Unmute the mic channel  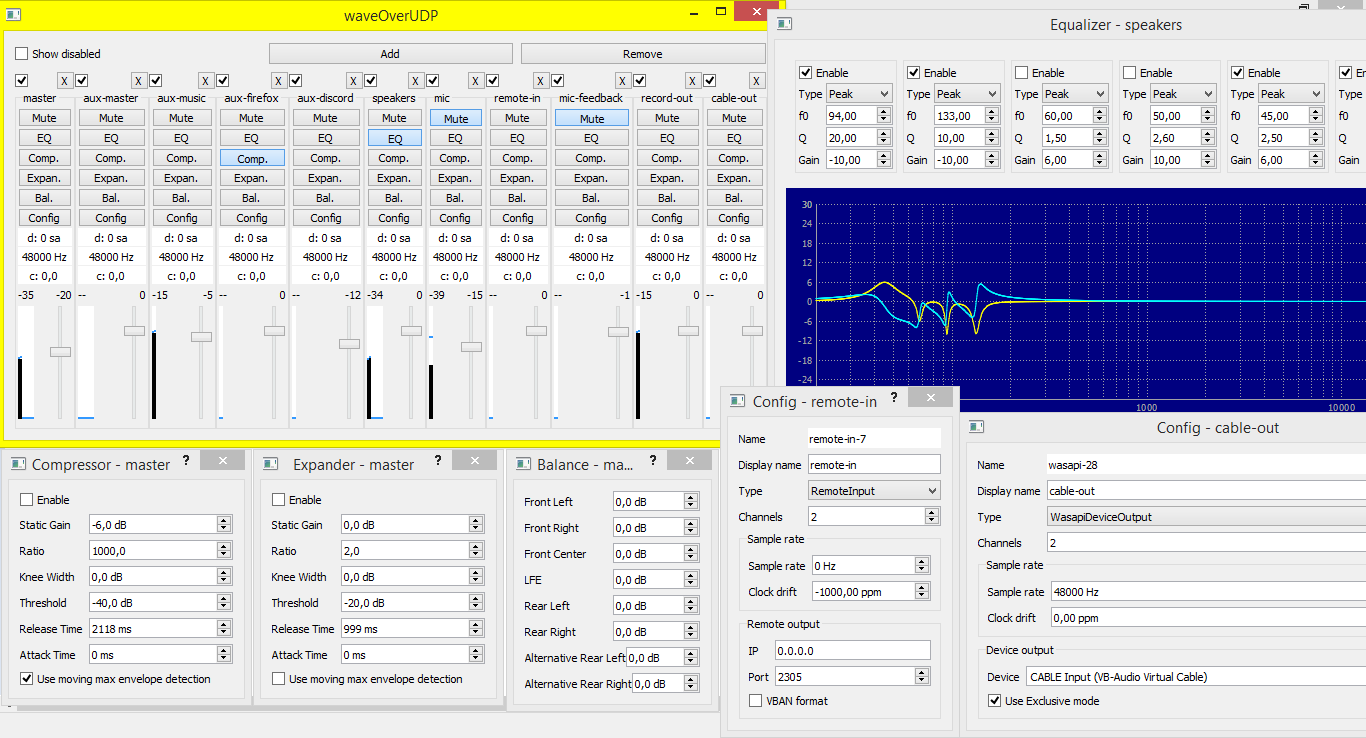(456, 118)
